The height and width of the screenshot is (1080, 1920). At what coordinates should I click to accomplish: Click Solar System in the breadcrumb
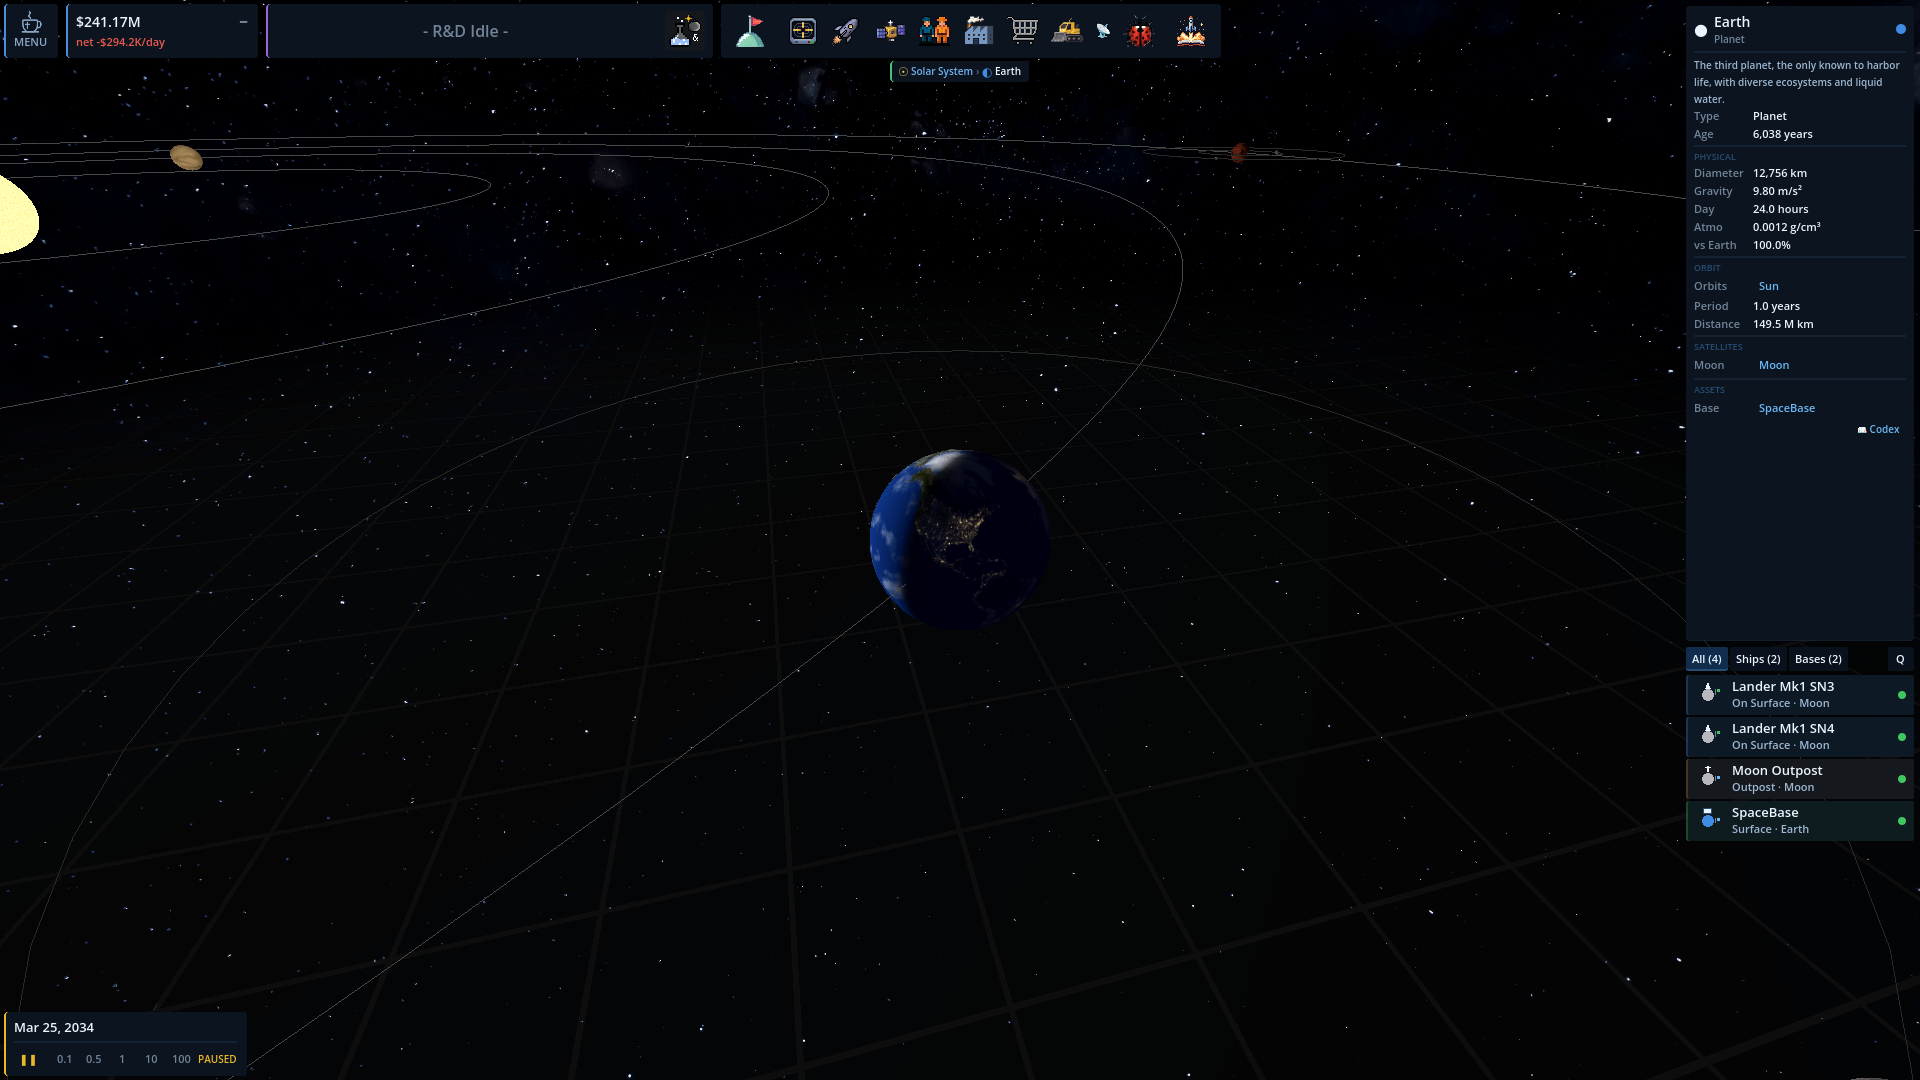[940, 71]
